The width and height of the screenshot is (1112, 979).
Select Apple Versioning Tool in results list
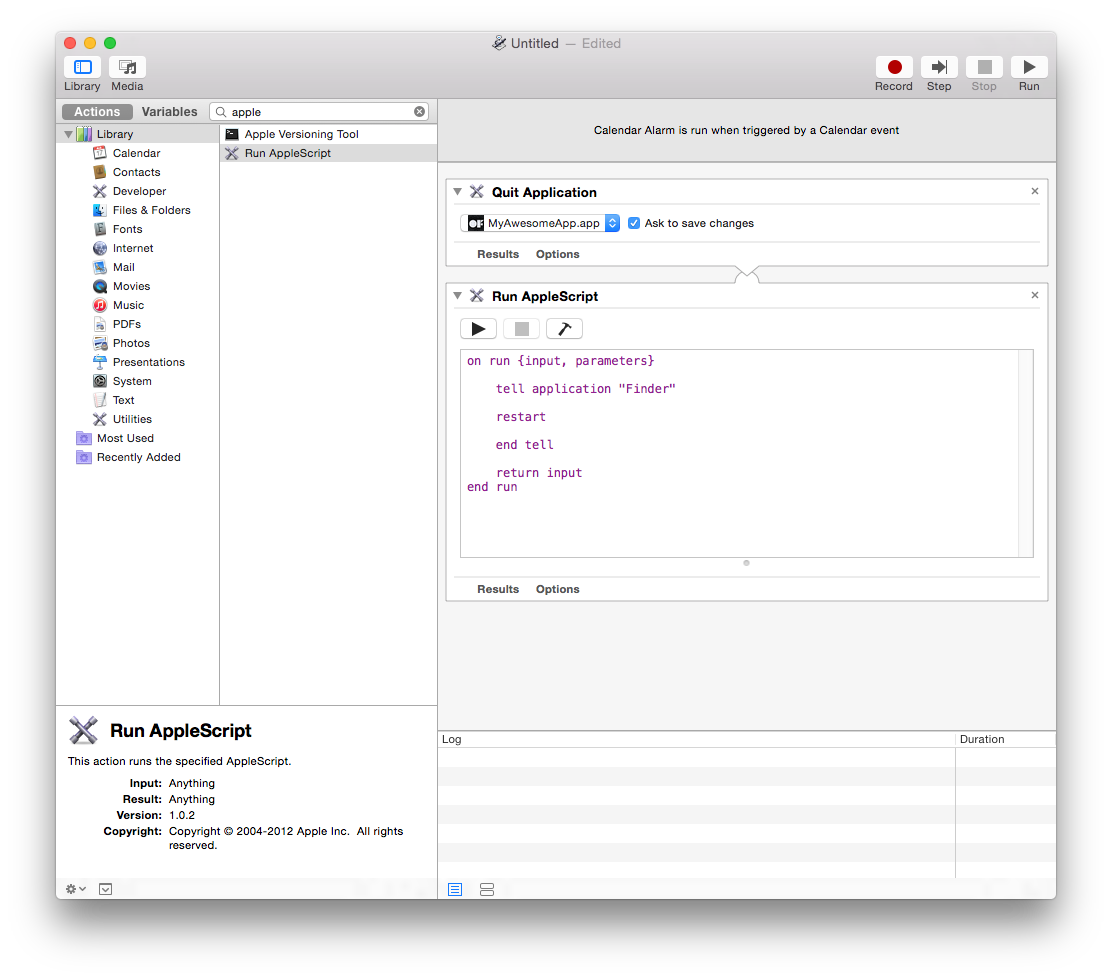coord(328,134)
